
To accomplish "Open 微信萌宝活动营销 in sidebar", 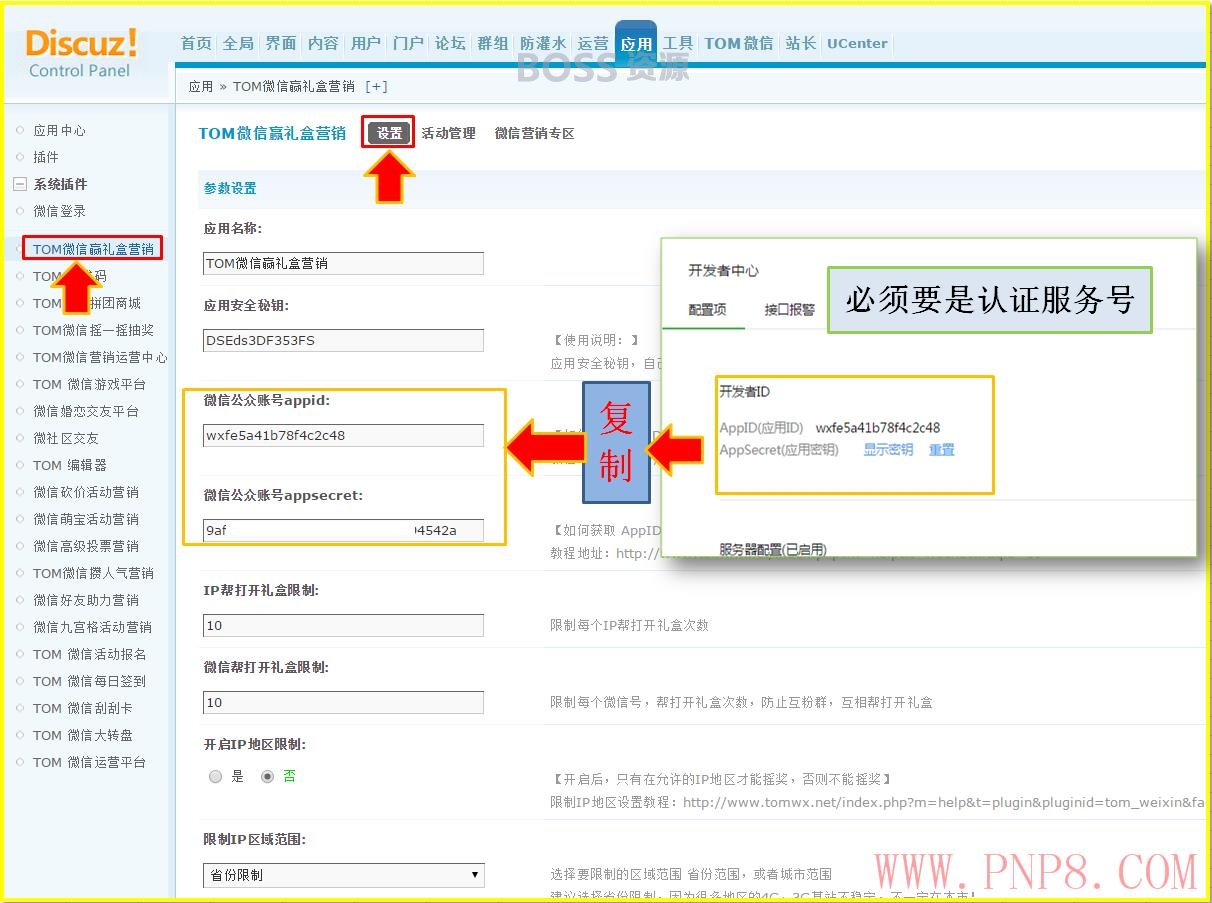I will point(86,519).
